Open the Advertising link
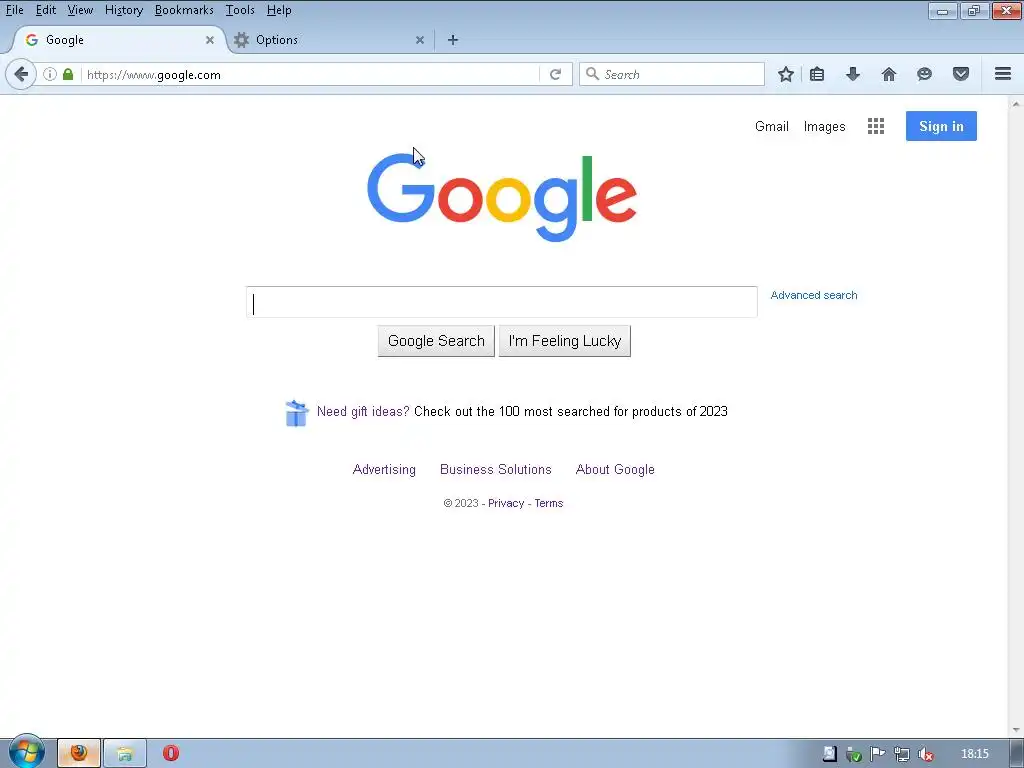 coord(384,470)
